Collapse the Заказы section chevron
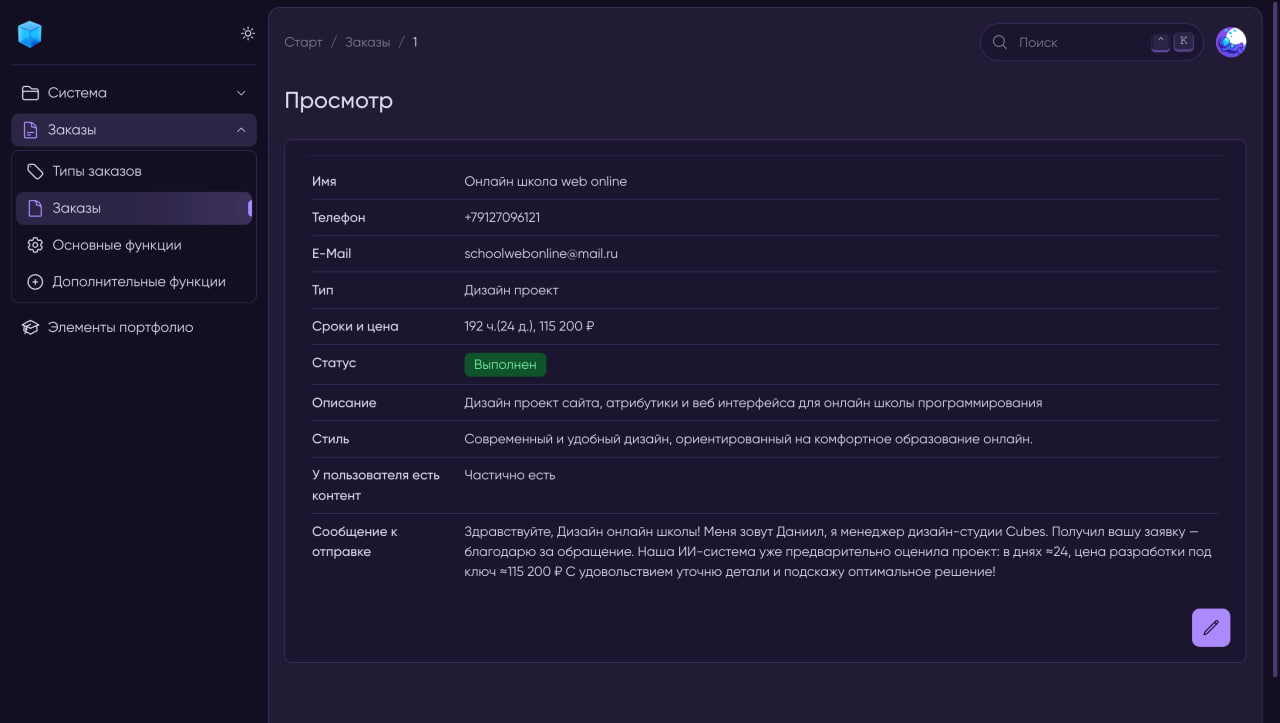The image size is (1280, 723). [x=241, y=130]
